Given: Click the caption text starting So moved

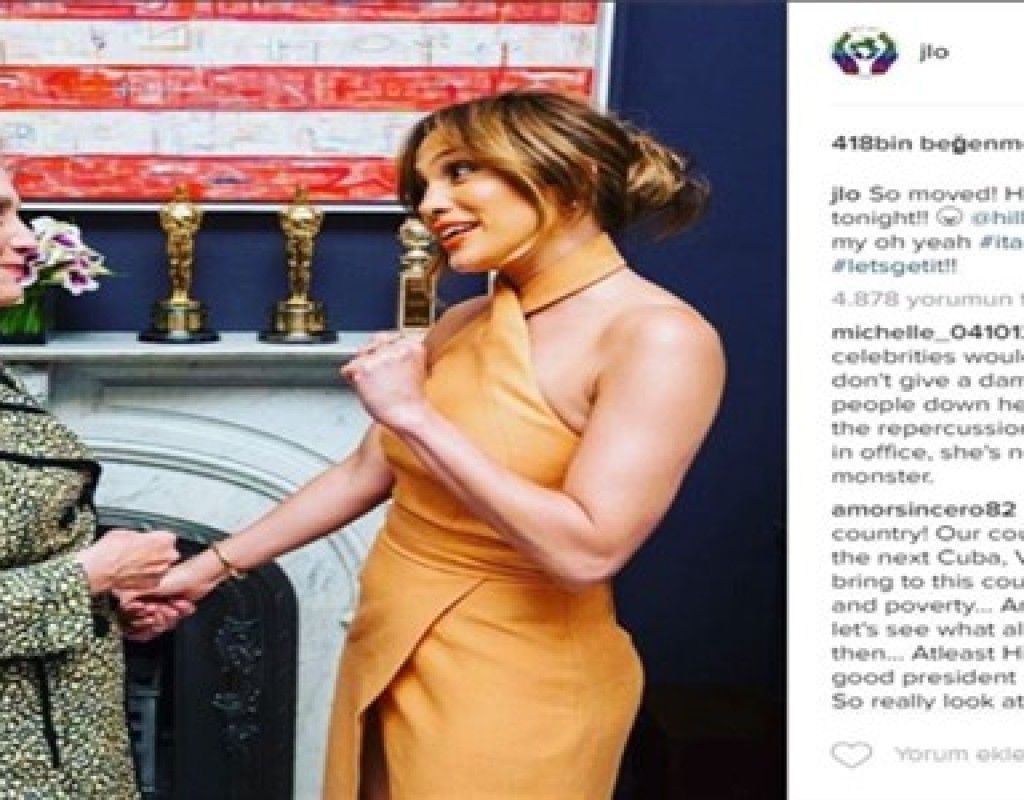Looking at the screenshot, I should point(928,231).
